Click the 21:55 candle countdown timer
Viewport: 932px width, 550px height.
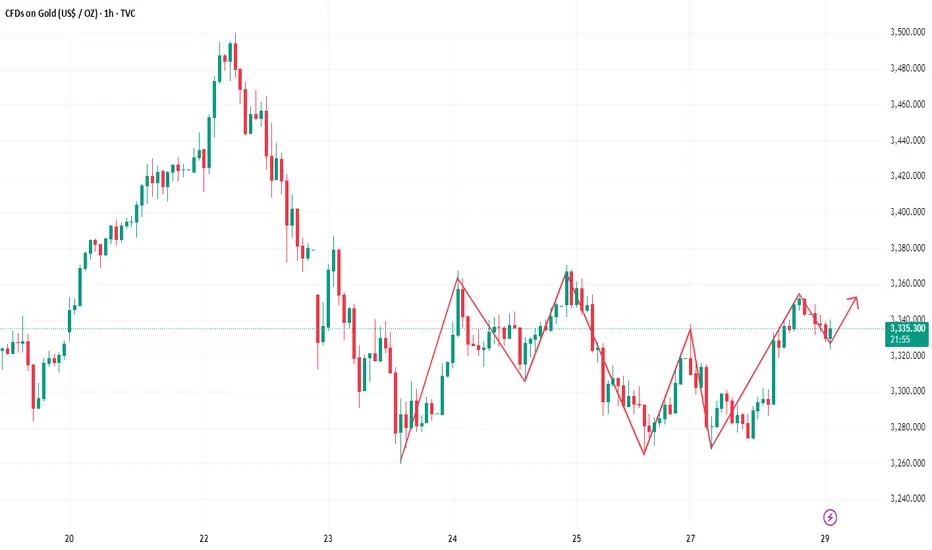(x=900, y=340)
